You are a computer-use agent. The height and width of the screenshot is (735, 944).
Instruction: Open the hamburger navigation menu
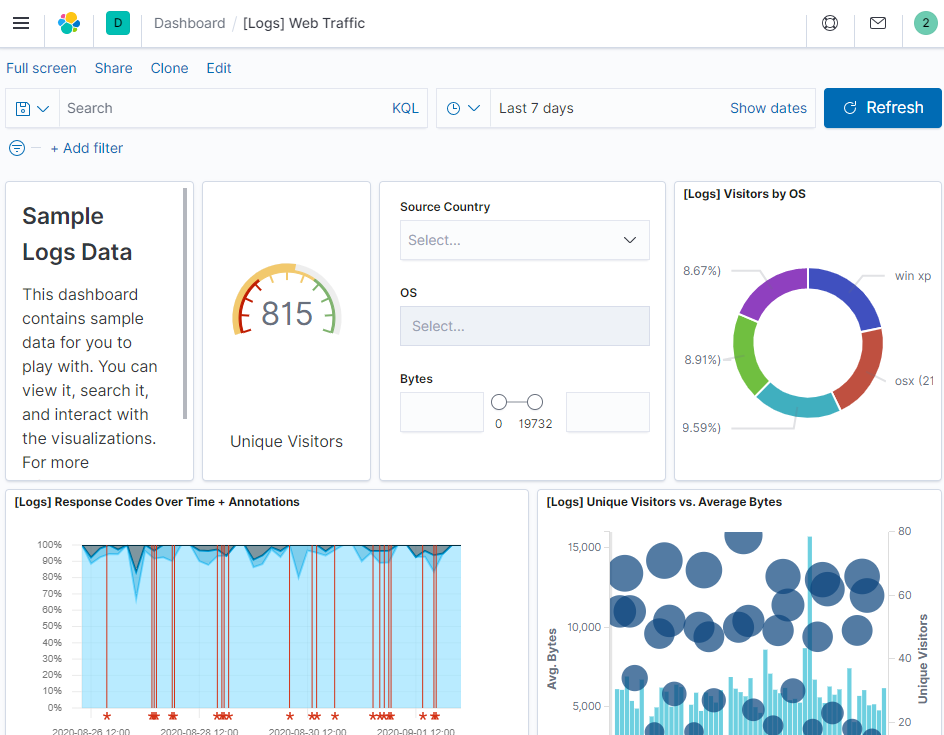point(21,23)
